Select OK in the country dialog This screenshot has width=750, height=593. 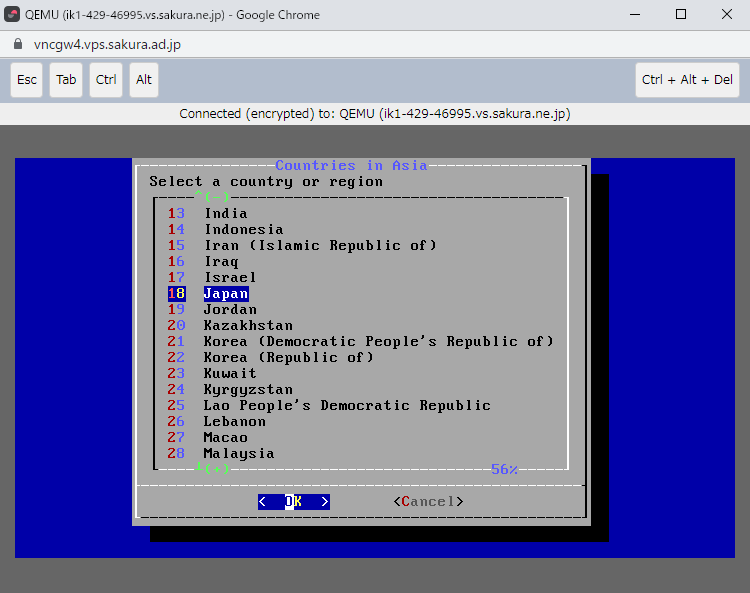point(293,502)
